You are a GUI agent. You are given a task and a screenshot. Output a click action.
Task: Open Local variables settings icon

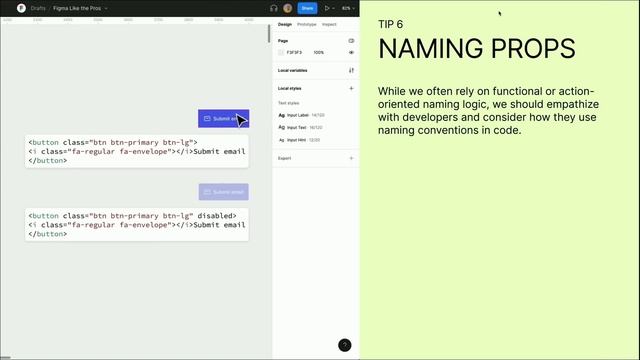(x=351, y=71)
